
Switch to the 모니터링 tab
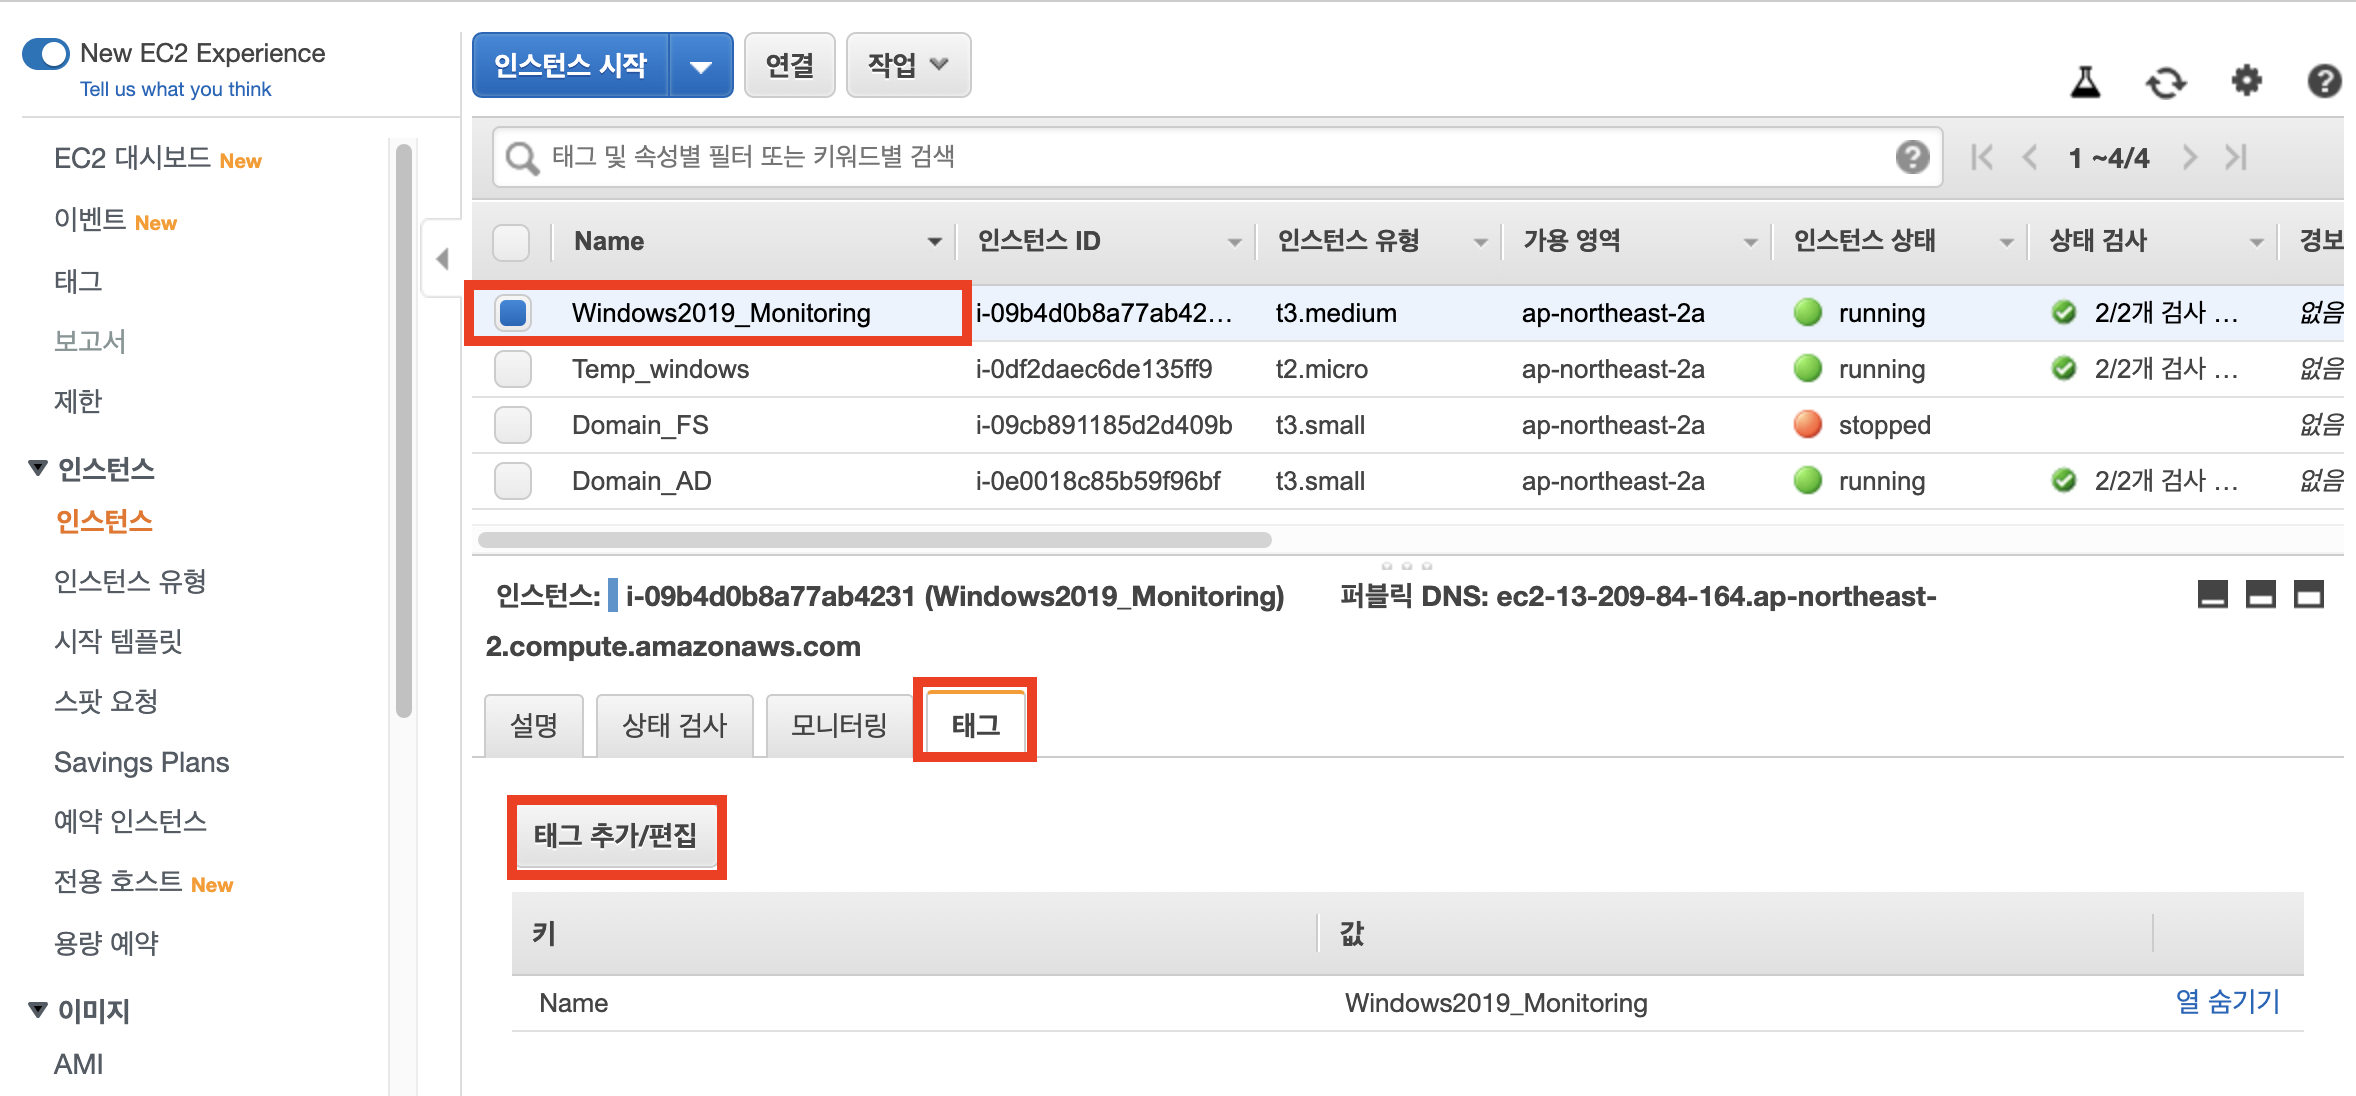pos(838,725)
